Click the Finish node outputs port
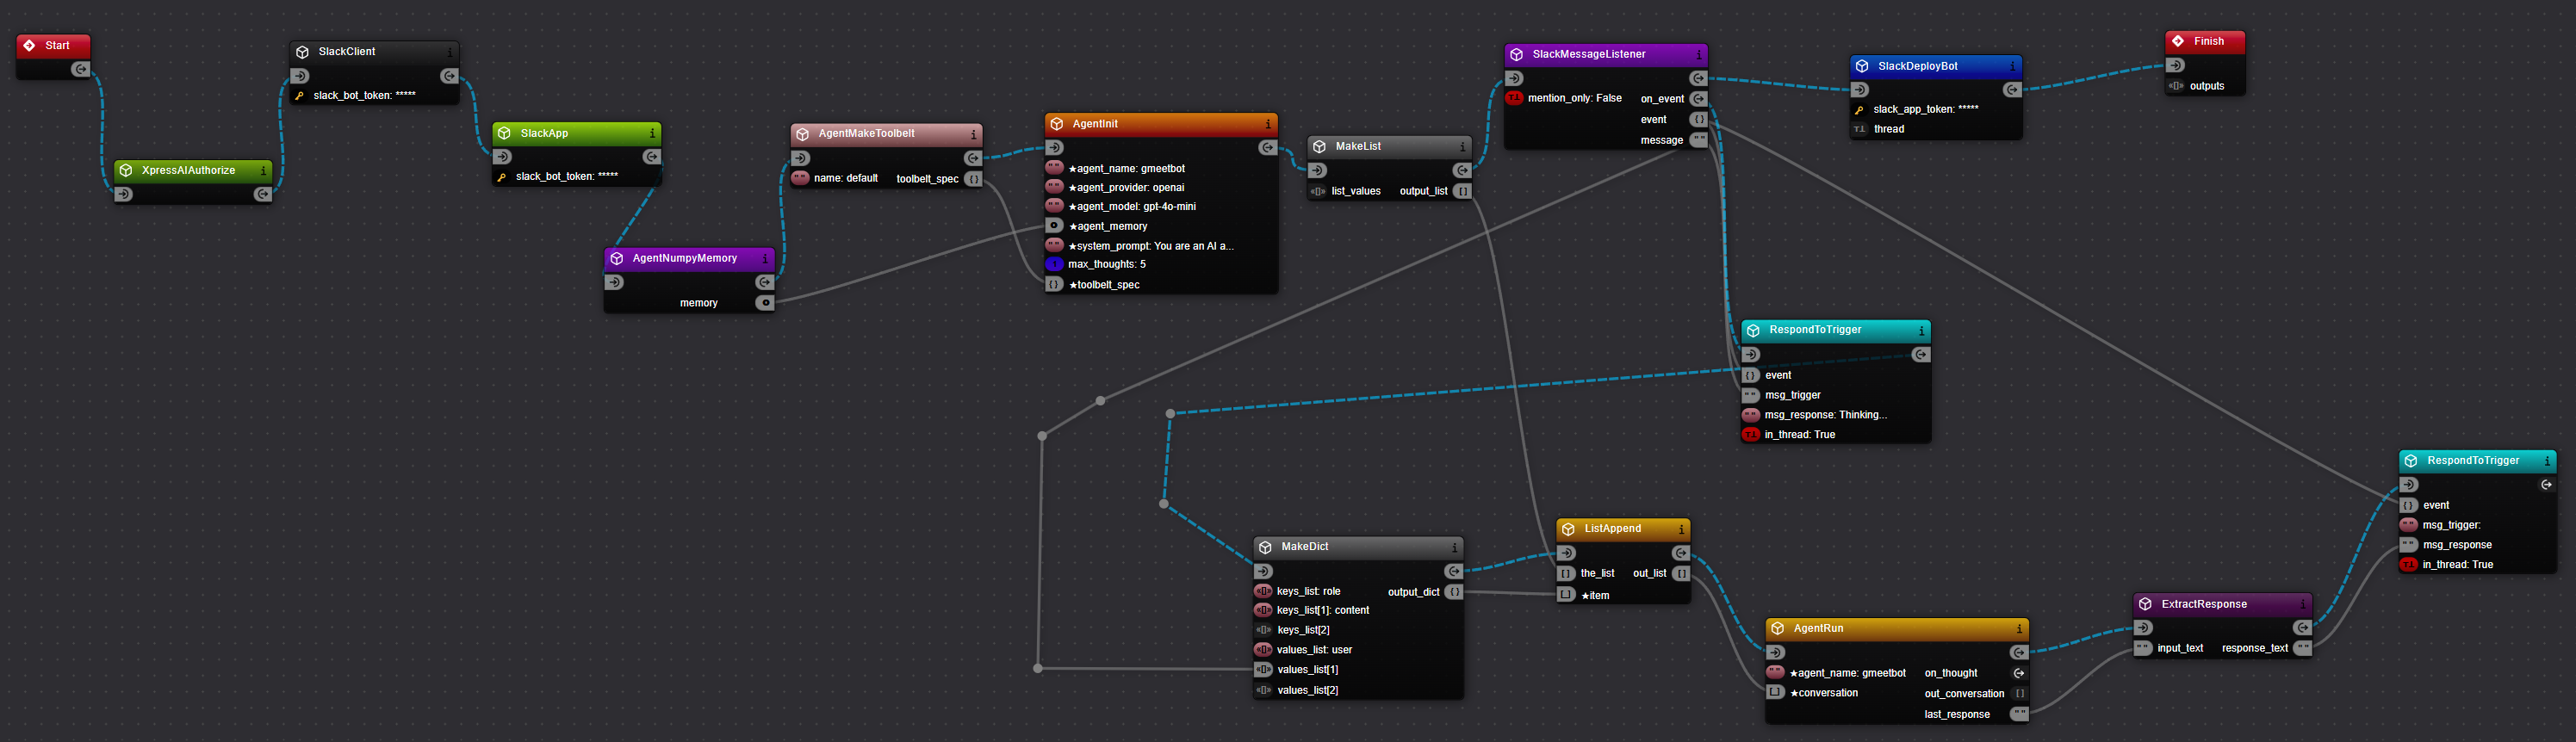2576x742 pixels. pos(2175,86)
